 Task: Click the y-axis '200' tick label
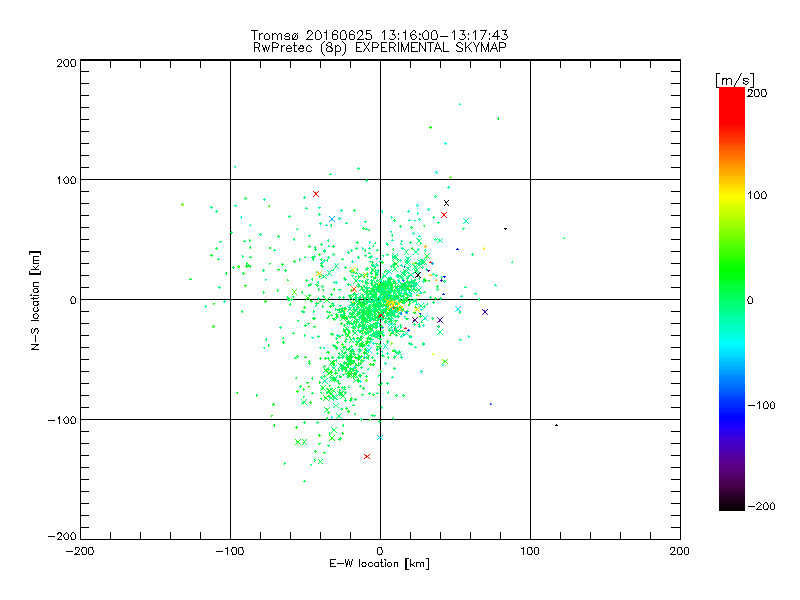66,63
